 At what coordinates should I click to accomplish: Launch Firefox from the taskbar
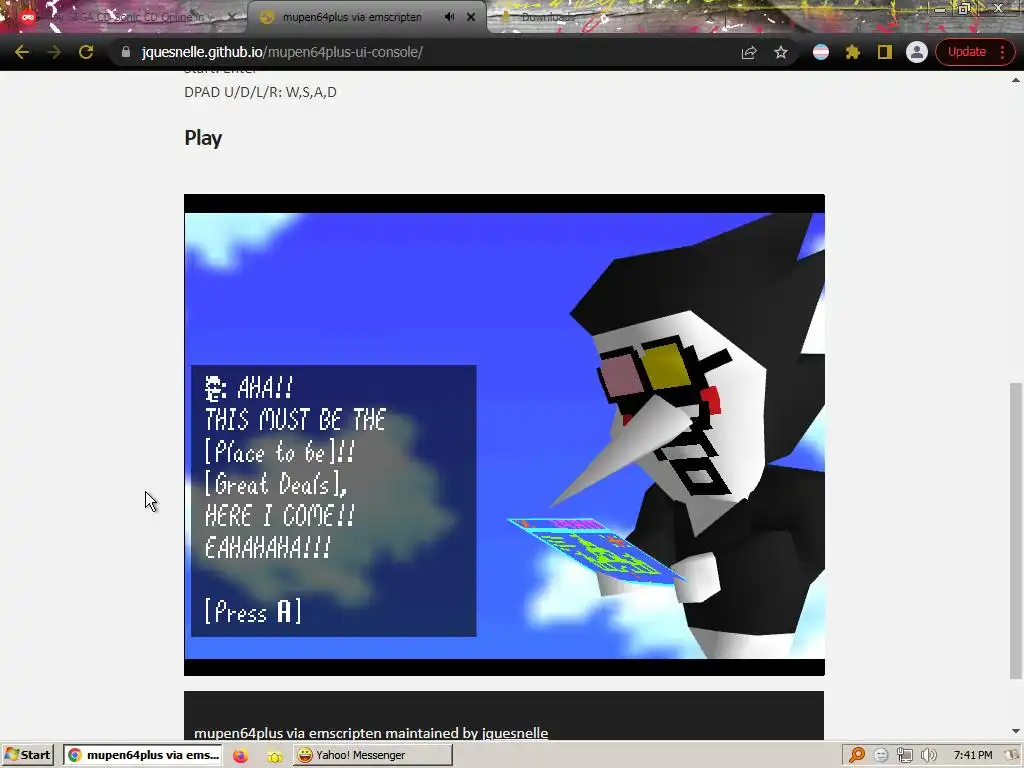(x=240, y=756)
